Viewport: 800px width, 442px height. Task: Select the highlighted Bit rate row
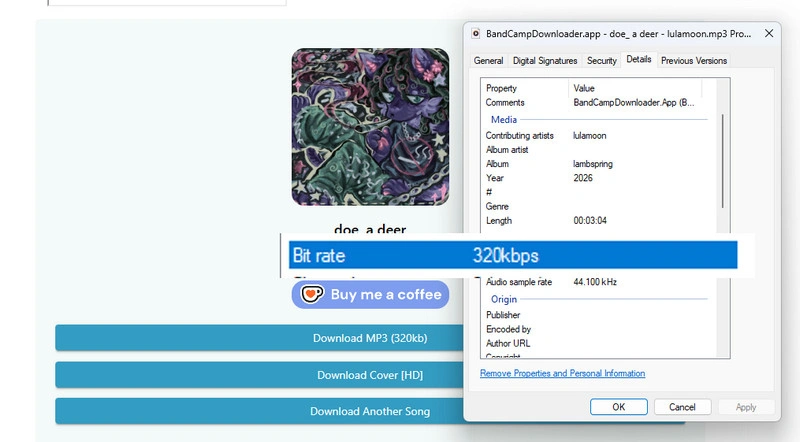tap(513, 255)
